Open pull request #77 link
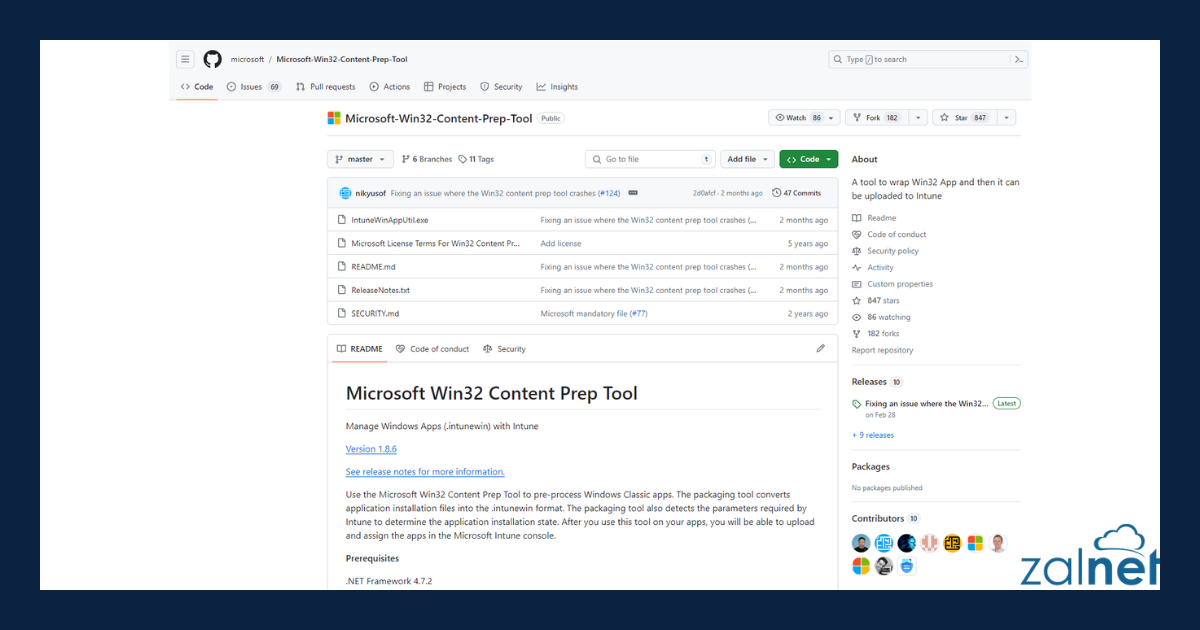 (638, 314)
